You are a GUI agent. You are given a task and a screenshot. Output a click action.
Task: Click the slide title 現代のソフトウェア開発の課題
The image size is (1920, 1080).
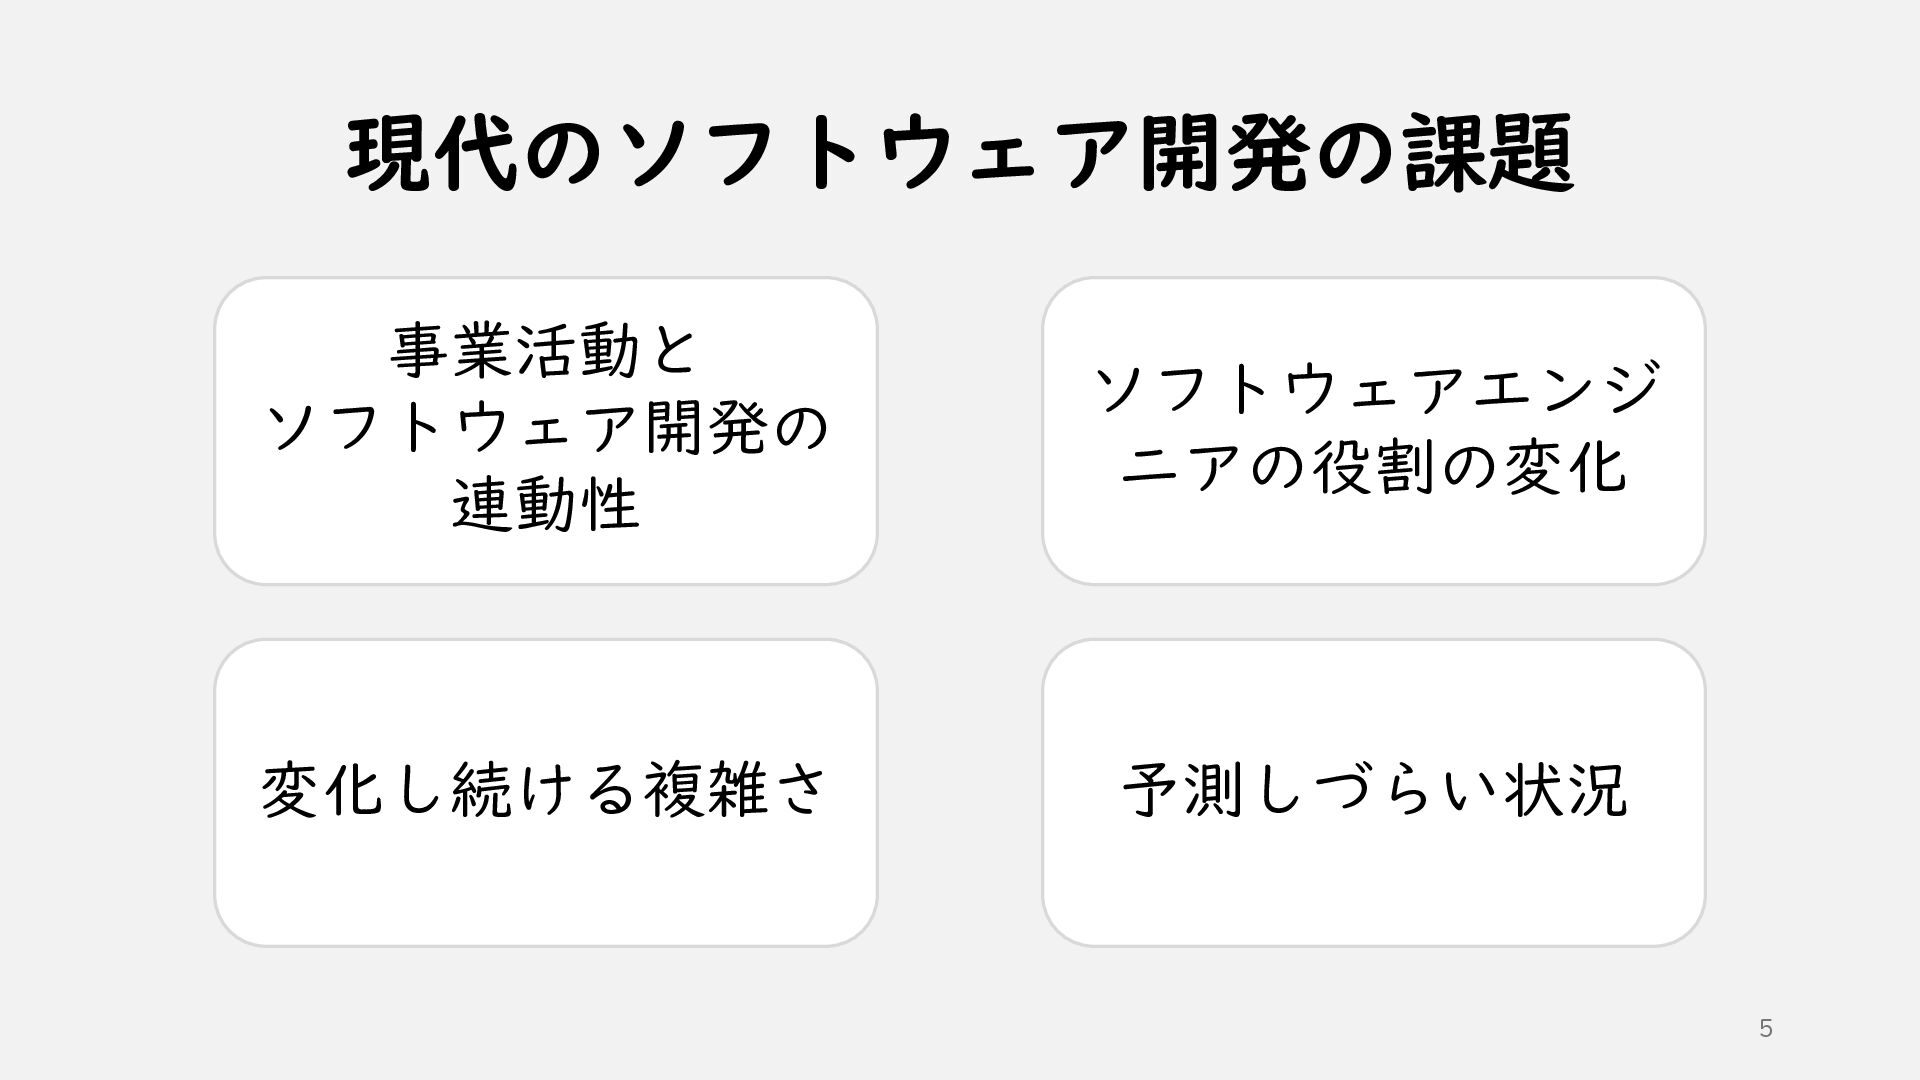tap(960, 155)
